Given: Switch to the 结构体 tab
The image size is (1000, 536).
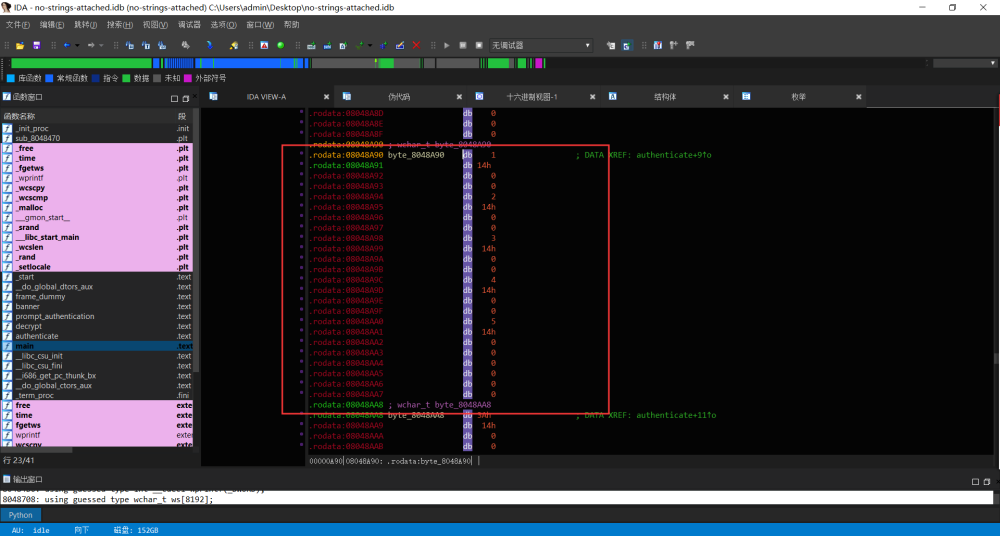Looking at the screenshot, I should 665,97.
